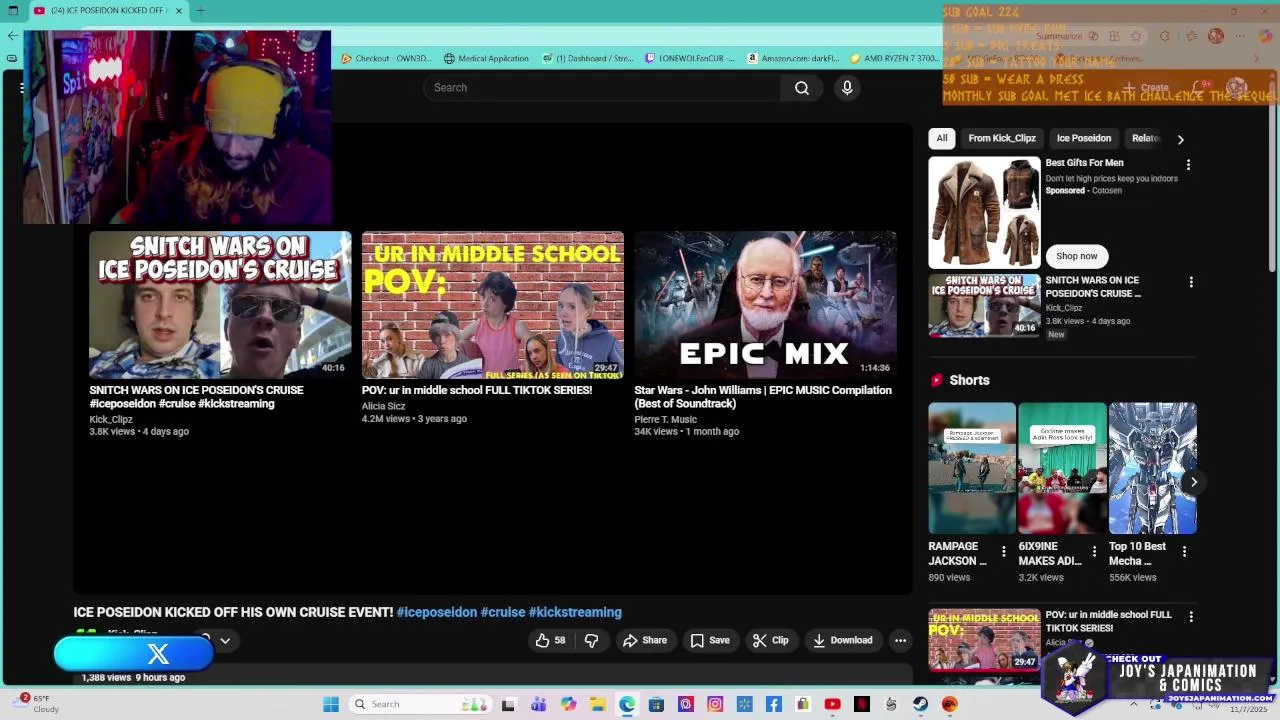Open Microsoft Teams taskbar icon
Screen dimensions: 1280x720
538,704
